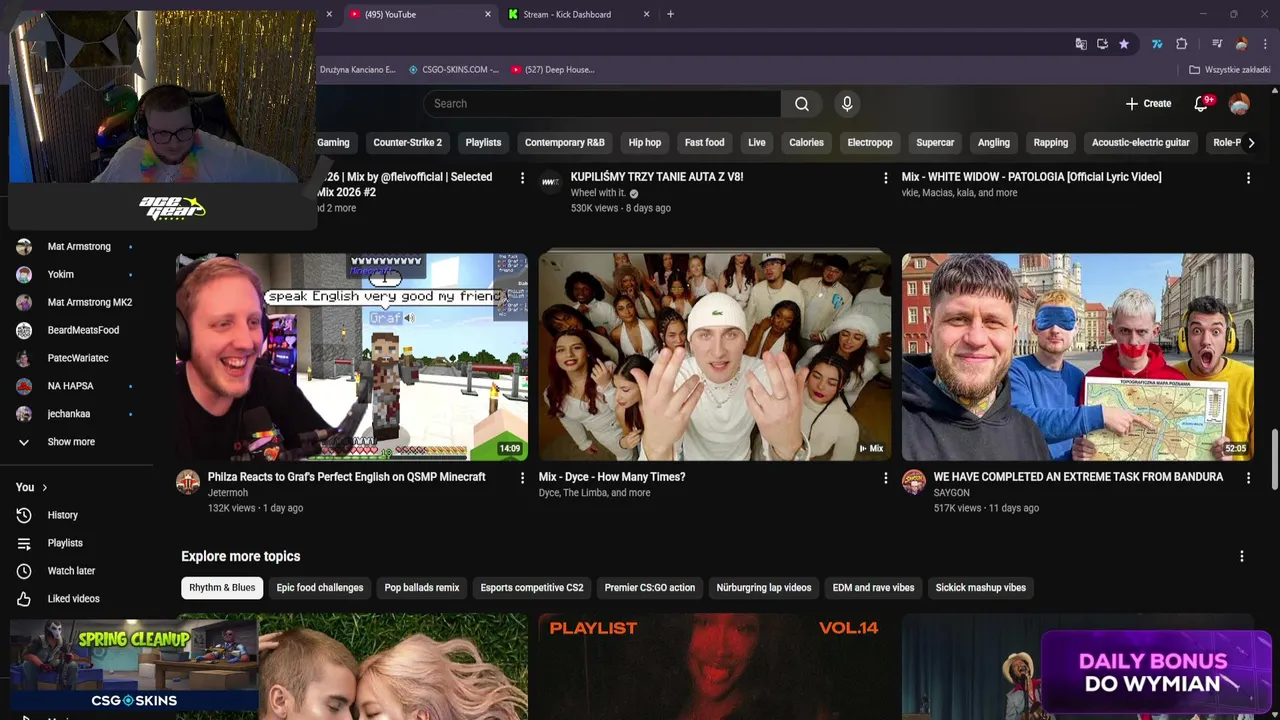Open options menu for EXTREME TASK FROM BANDURA video
This screenshot has width=1280, height=720.
(x=1248, y=478)
